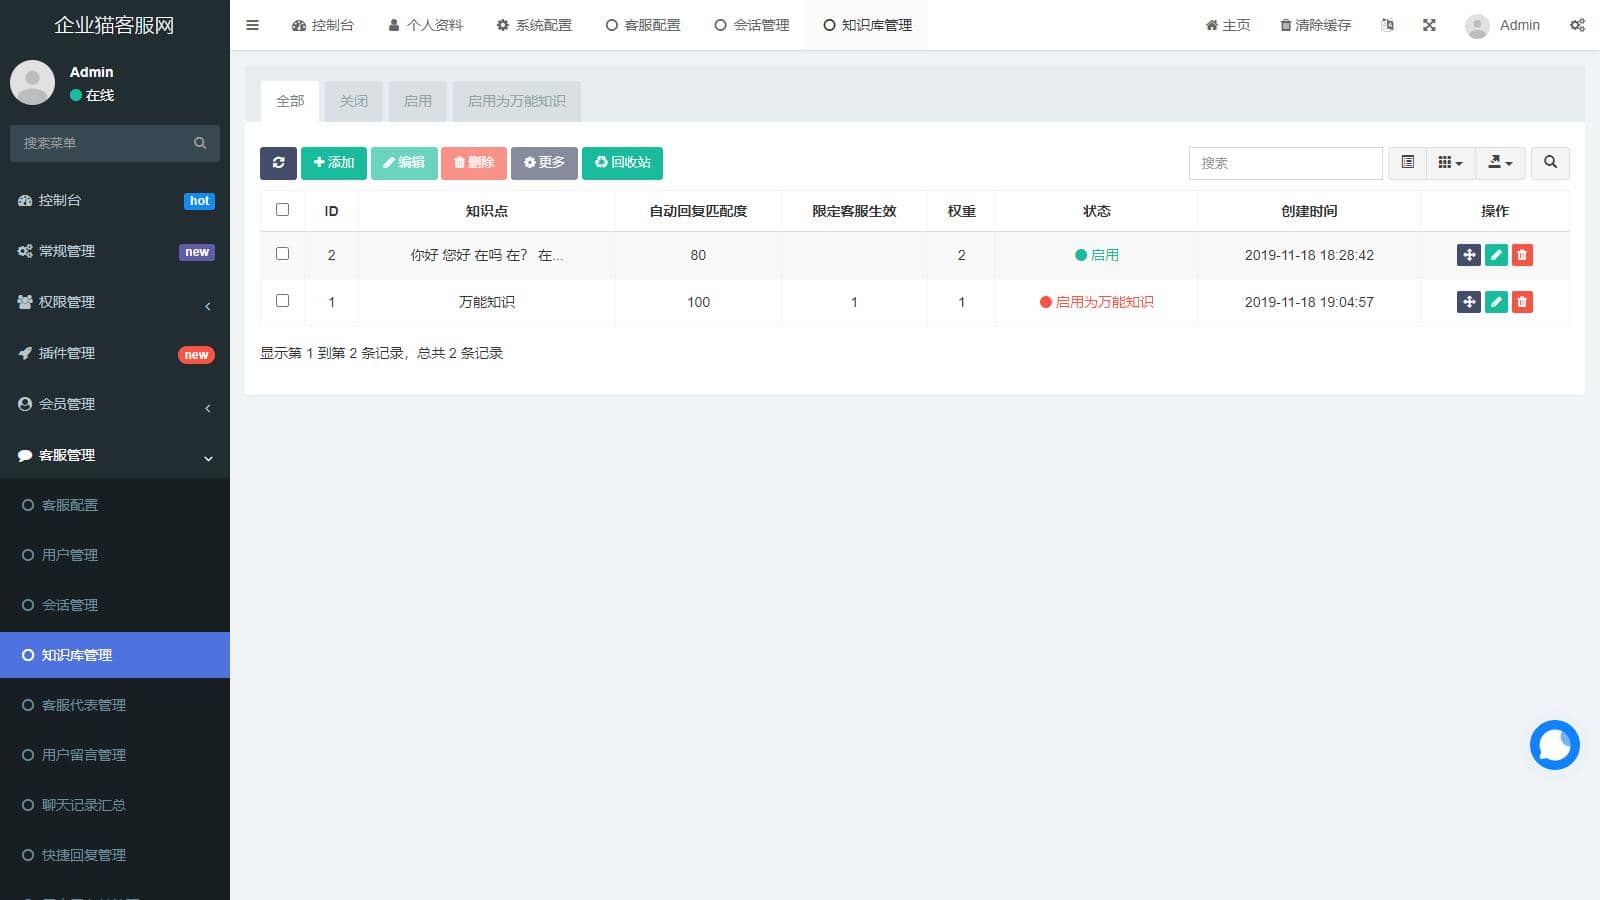Toggle the card view list icon
The height and width of the screenshot is (900, 1600).
pos(1407,163)
